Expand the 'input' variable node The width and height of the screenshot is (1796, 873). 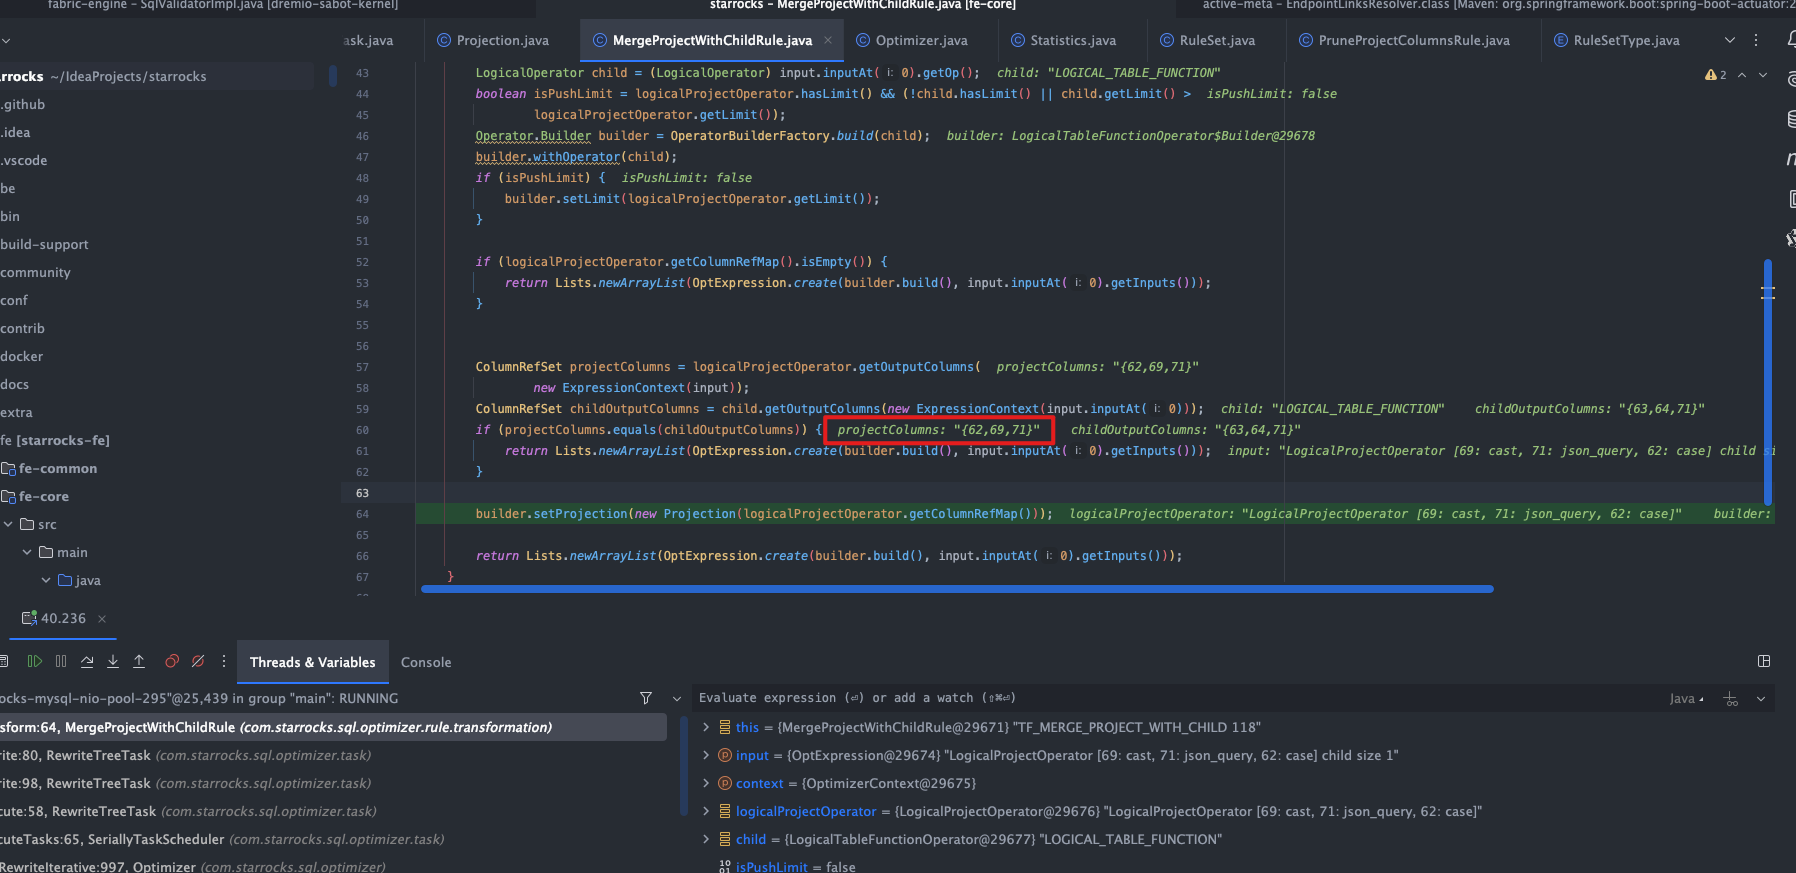(x=706, y=755)
